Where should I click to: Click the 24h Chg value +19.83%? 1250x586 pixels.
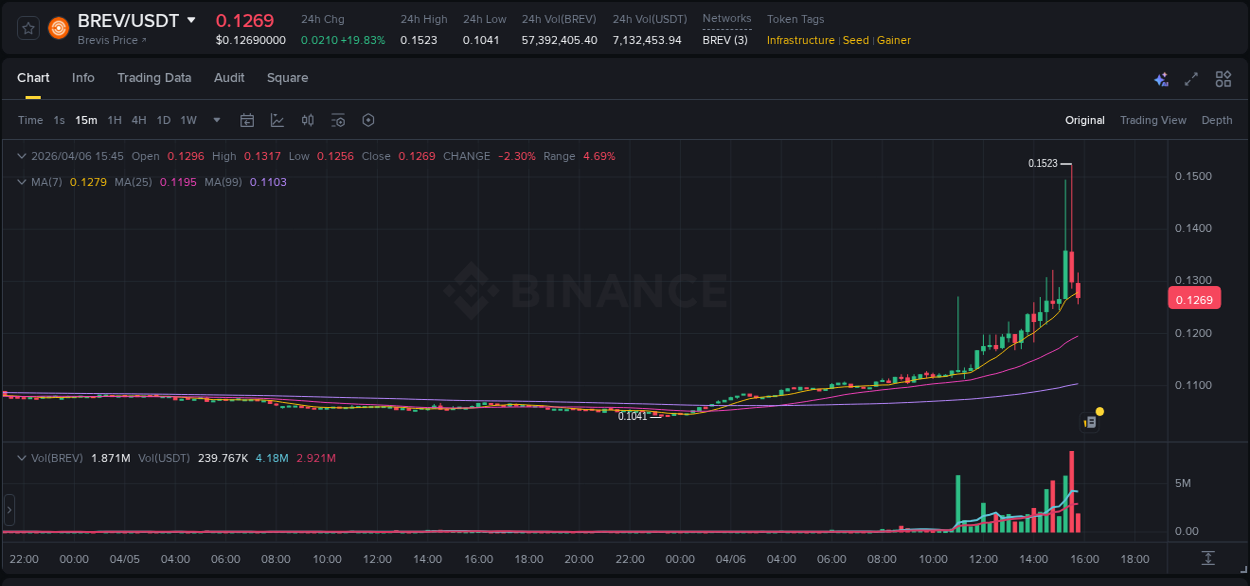(x=363, y=40)
